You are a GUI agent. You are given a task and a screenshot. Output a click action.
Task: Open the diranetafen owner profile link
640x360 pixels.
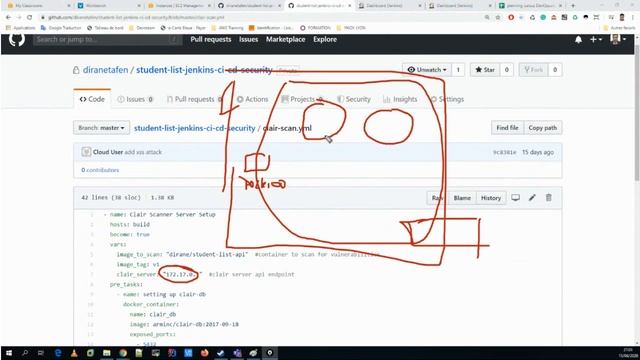point(105,70)
